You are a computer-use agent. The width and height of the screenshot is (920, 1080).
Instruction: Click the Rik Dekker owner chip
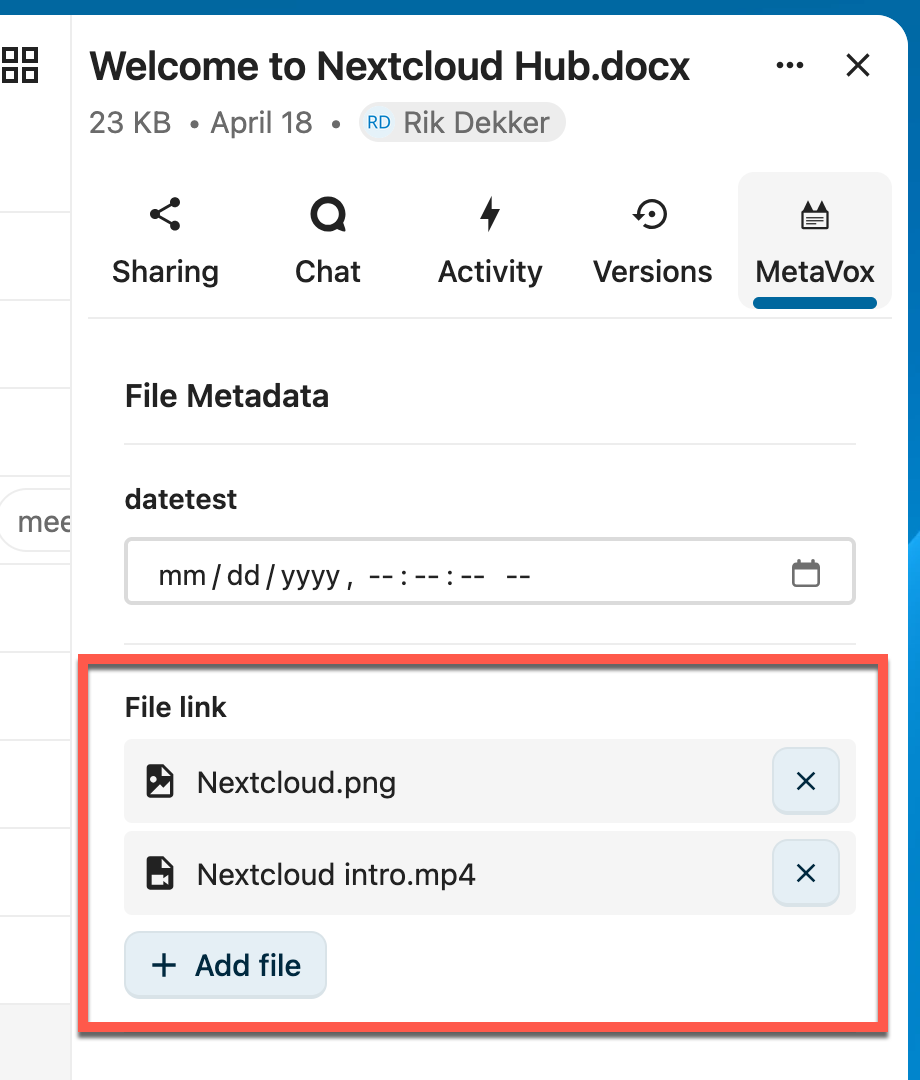tap(462, 123)
